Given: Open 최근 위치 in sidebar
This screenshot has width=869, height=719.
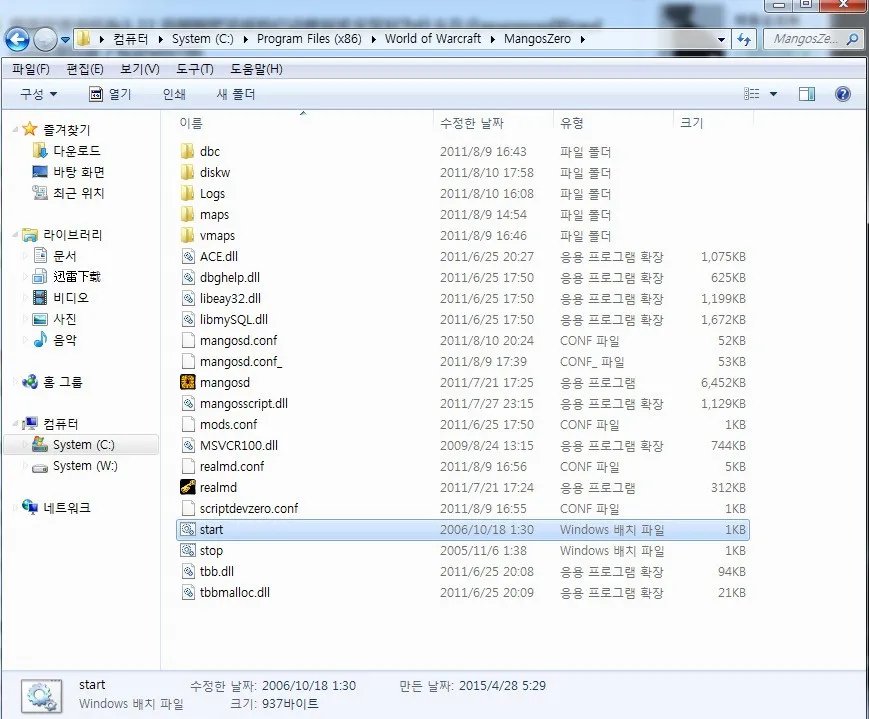Looking at the screenshot, I should click(78, 193).
